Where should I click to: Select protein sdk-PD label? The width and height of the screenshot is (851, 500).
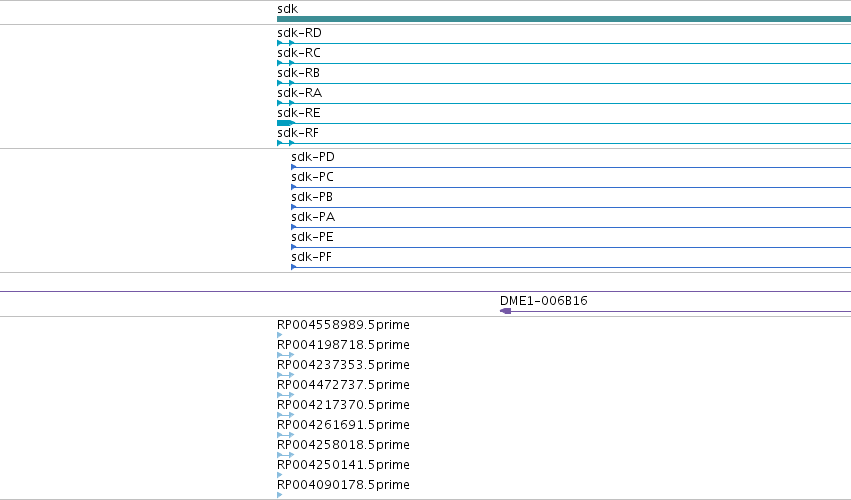pos(313,157)
